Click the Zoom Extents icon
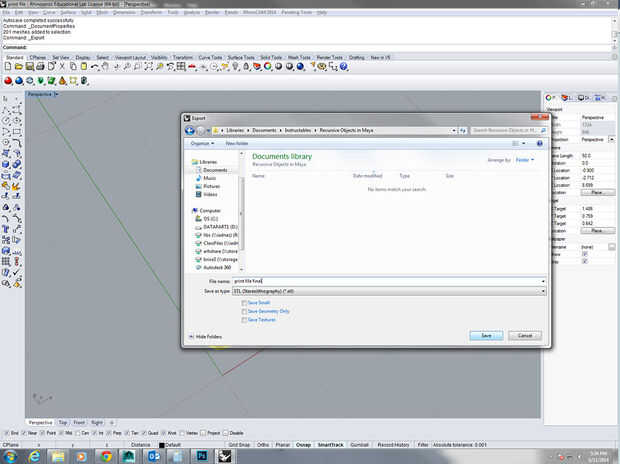Viewport: 620px width, 464px height. pos(148,66)
